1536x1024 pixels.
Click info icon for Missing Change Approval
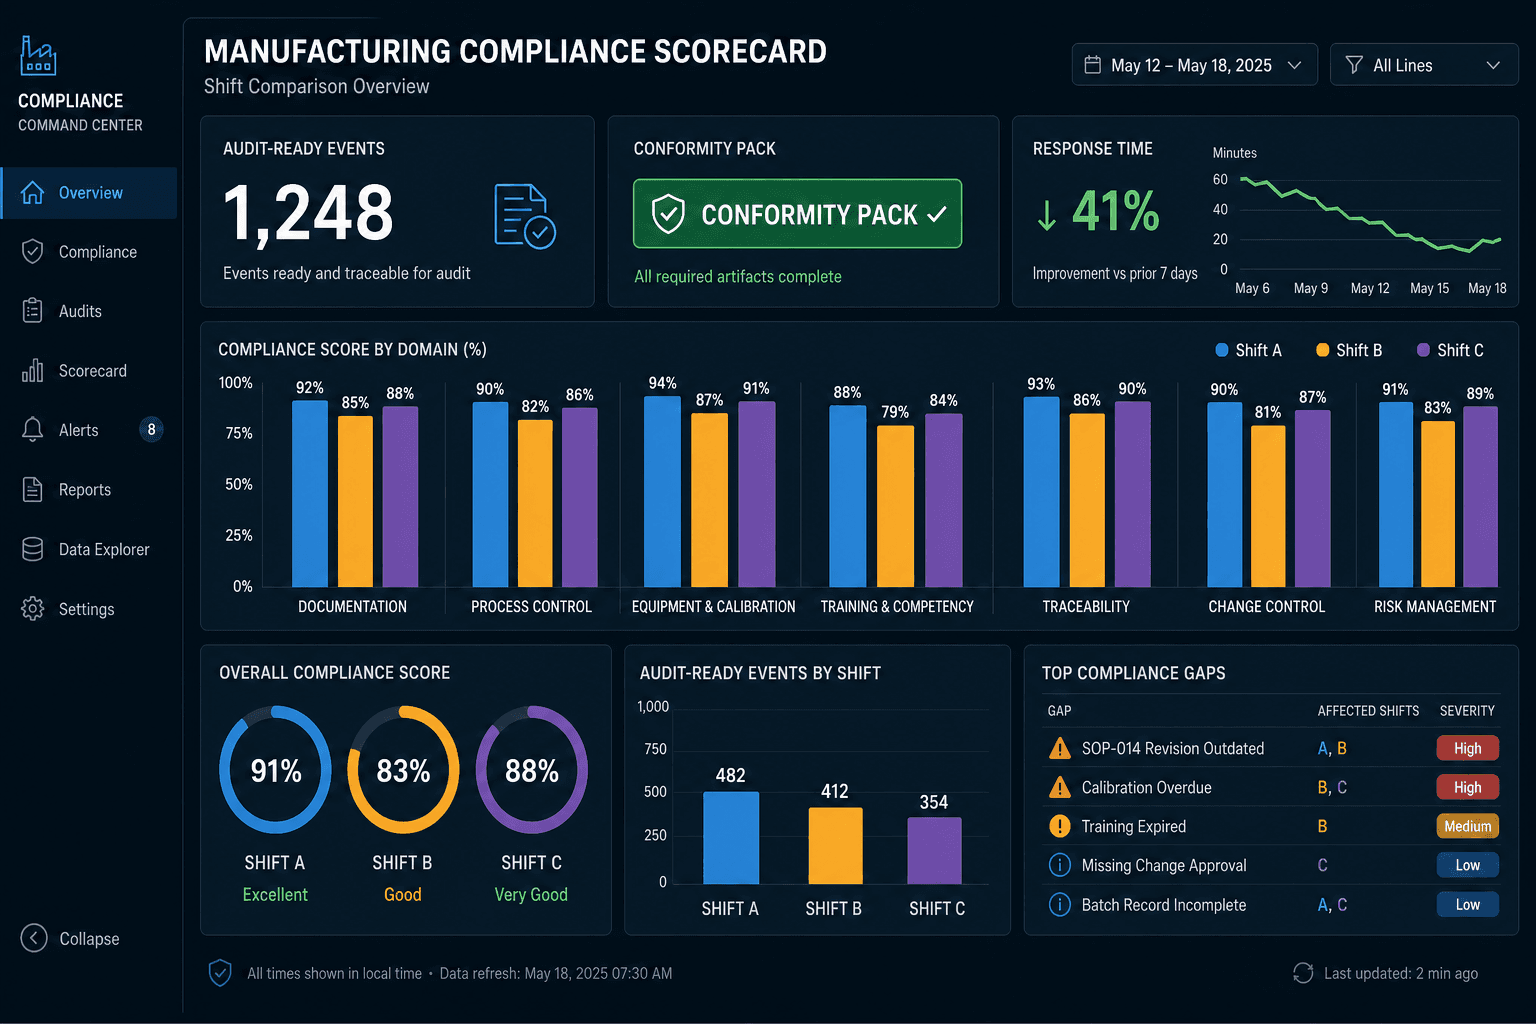(x=1059, y=865)
